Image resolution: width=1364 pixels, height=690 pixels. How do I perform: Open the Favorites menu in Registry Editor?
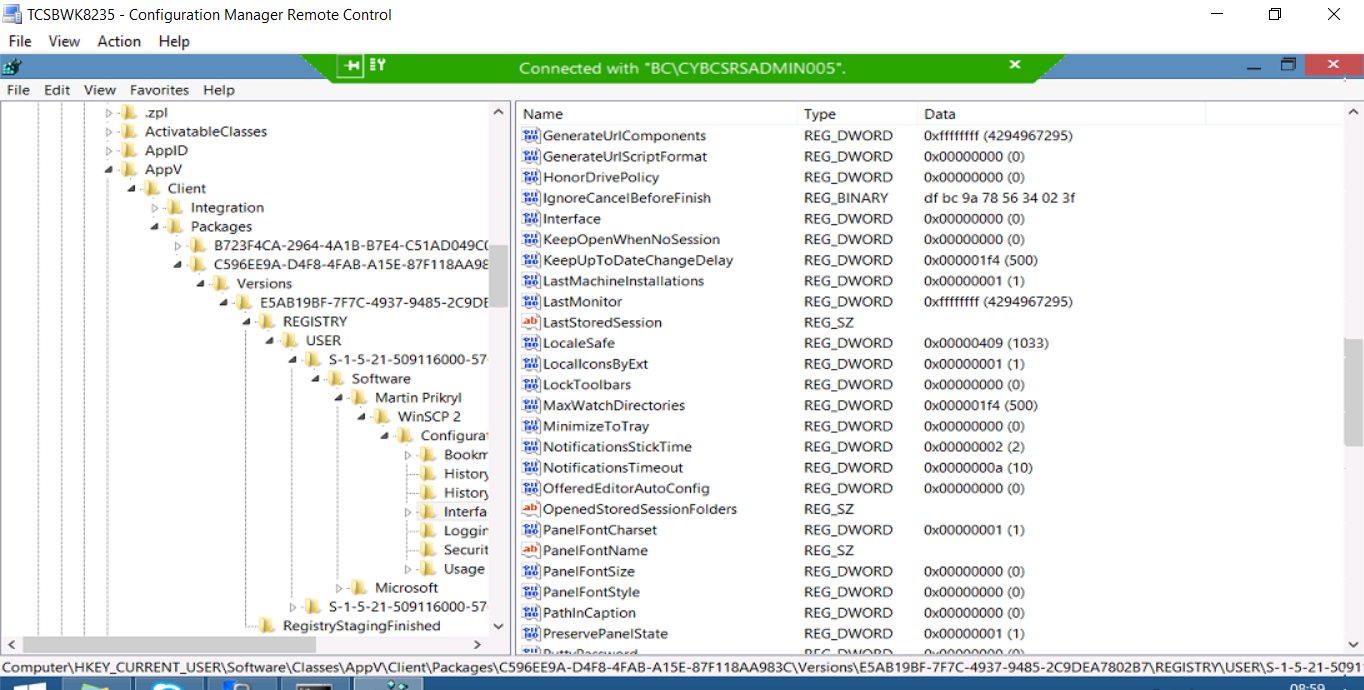click(159, 90)
